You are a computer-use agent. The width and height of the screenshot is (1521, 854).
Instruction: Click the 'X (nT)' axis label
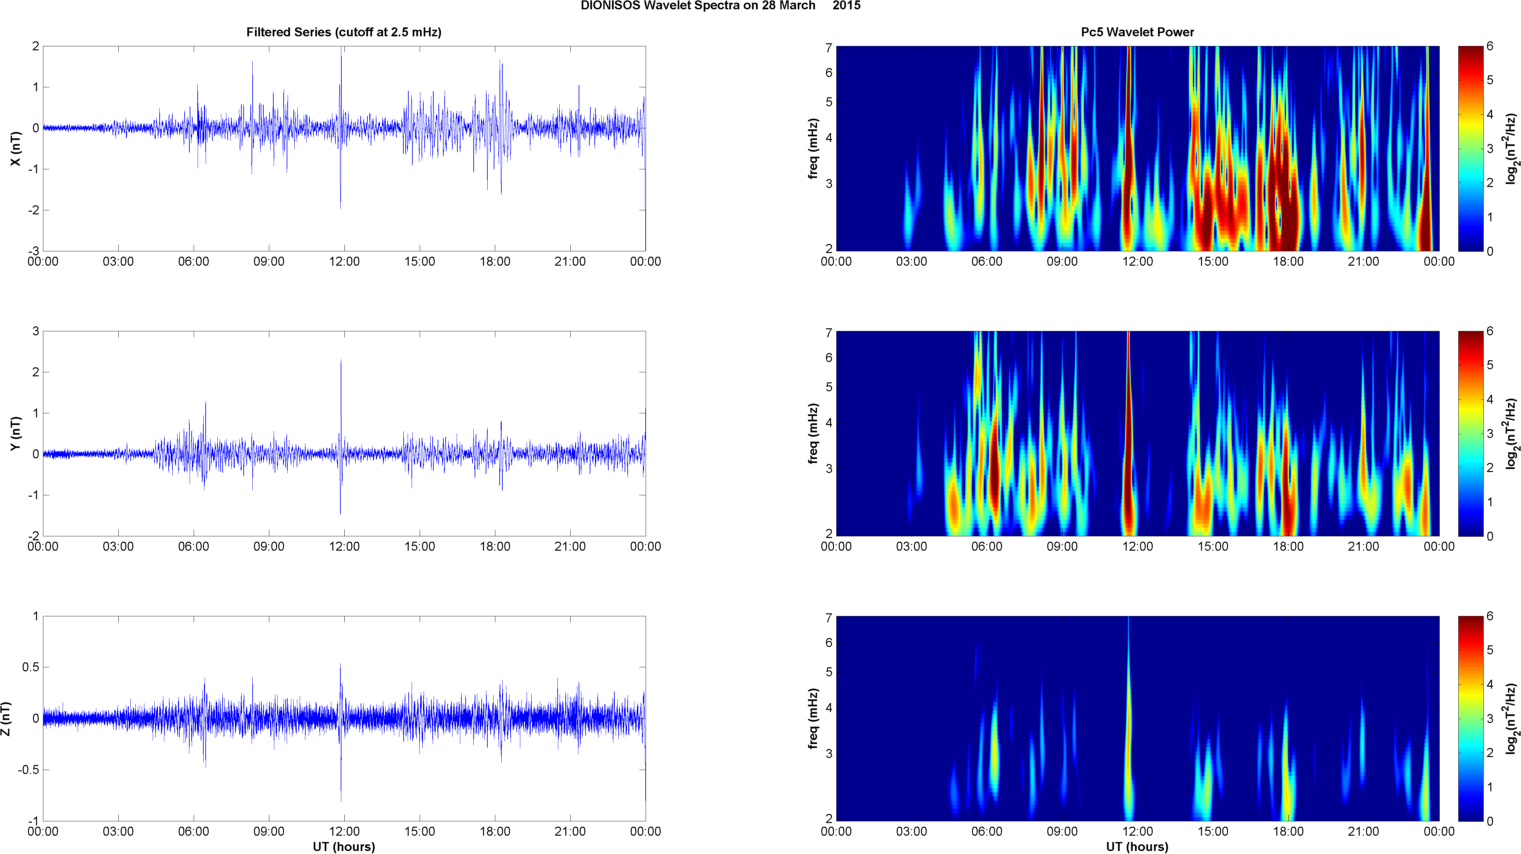click(16, 148)
